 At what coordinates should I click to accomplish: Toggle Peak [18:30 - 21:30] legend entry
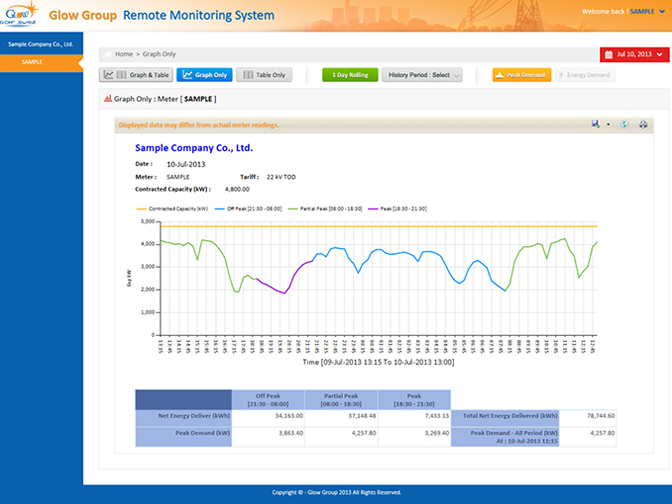(x=397, y=209)
